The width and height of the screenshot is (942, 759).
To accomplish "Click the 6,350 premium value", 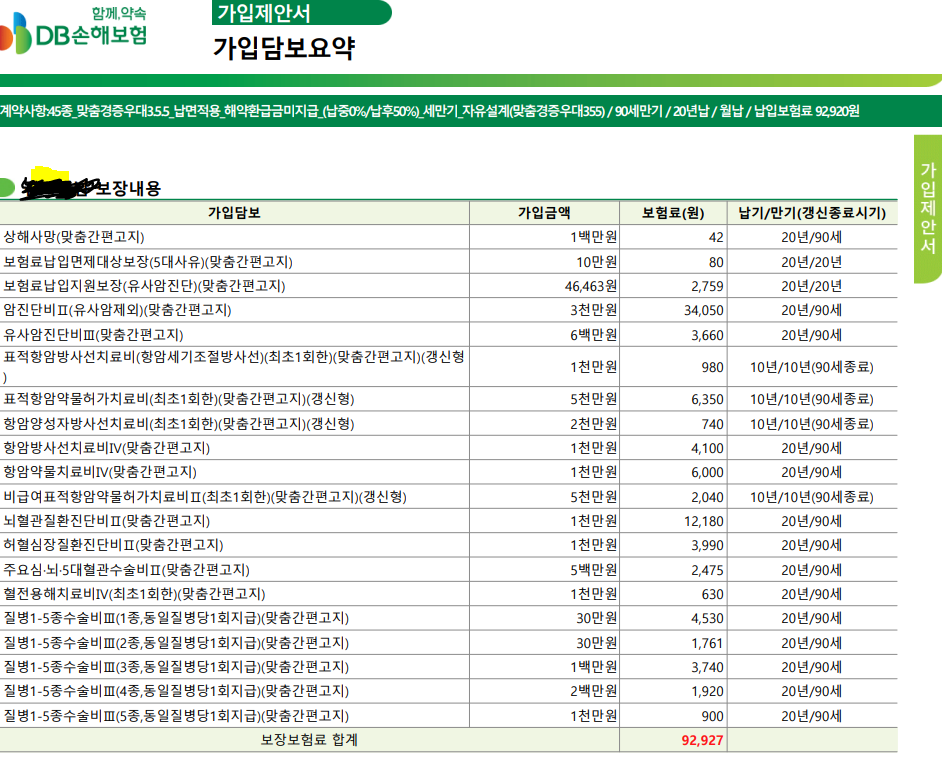I will 707,400.
